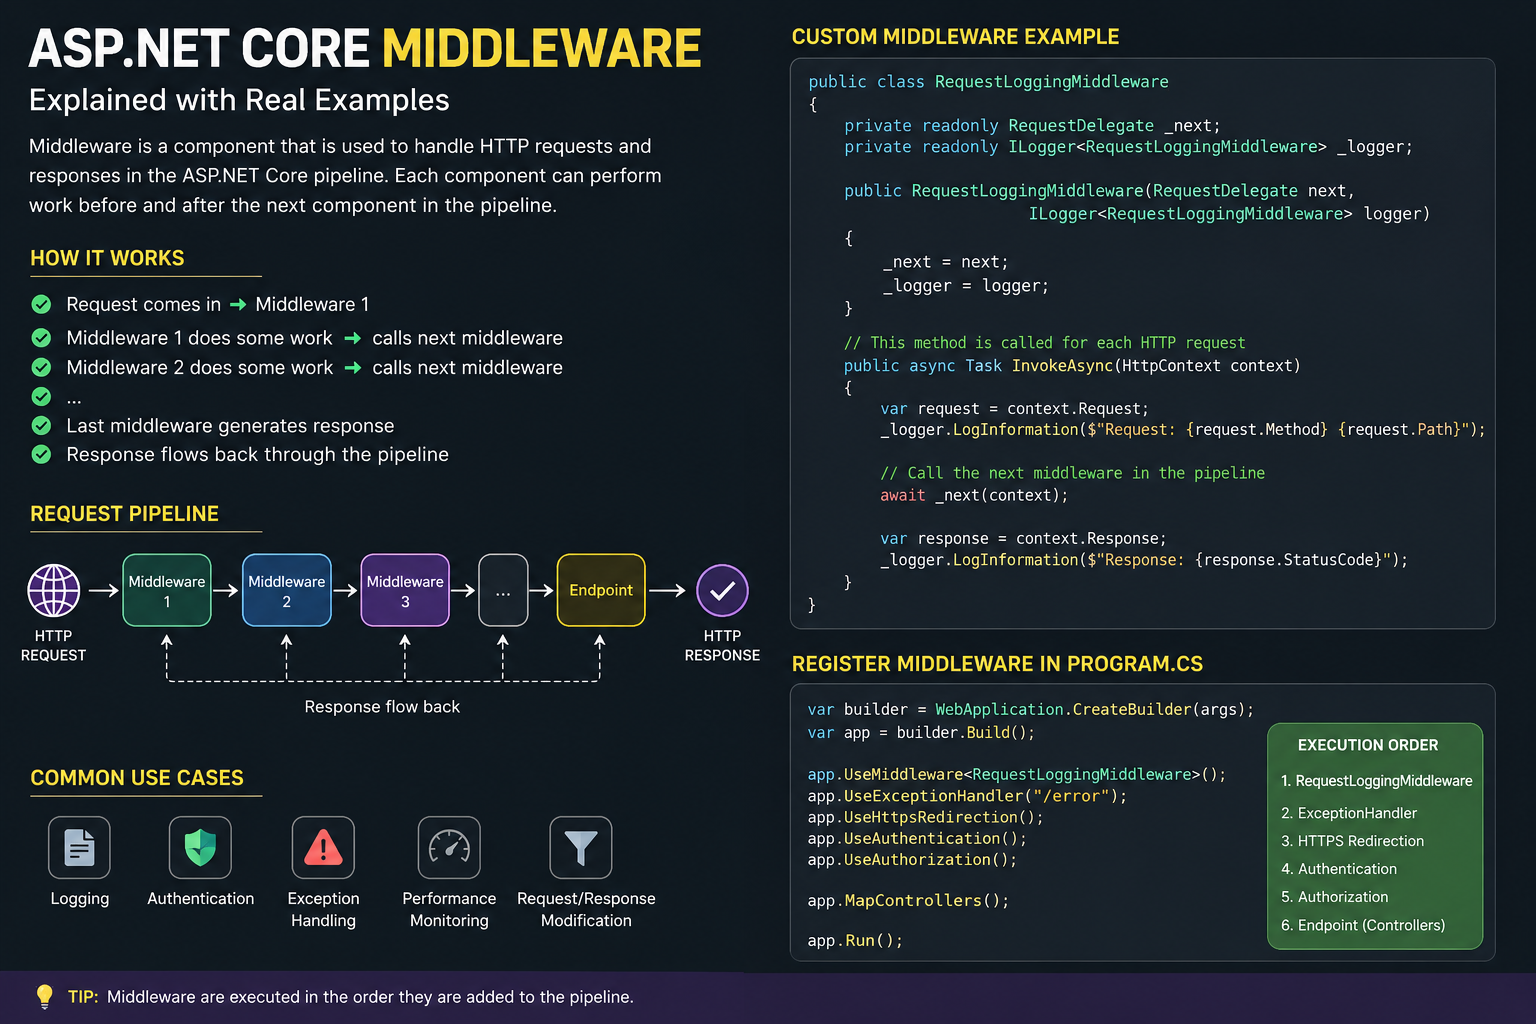Viewport: 1536px width, 1024px height.
Task: Click 'private readonly RequestDelegate _next;' line
Action: pyautogui.click(x=1032, y=126)
